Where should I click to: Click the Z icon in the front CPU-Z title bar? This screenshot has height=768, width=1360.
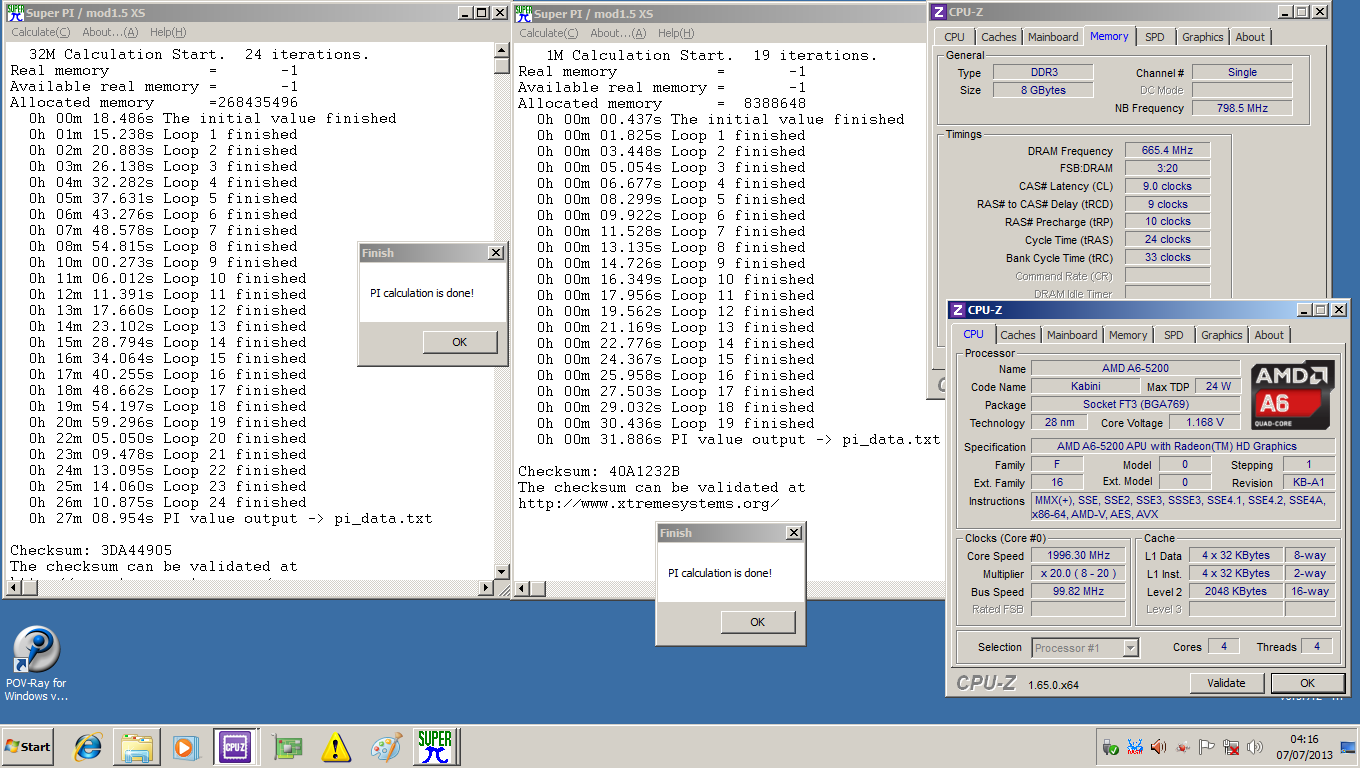[958, 310]
